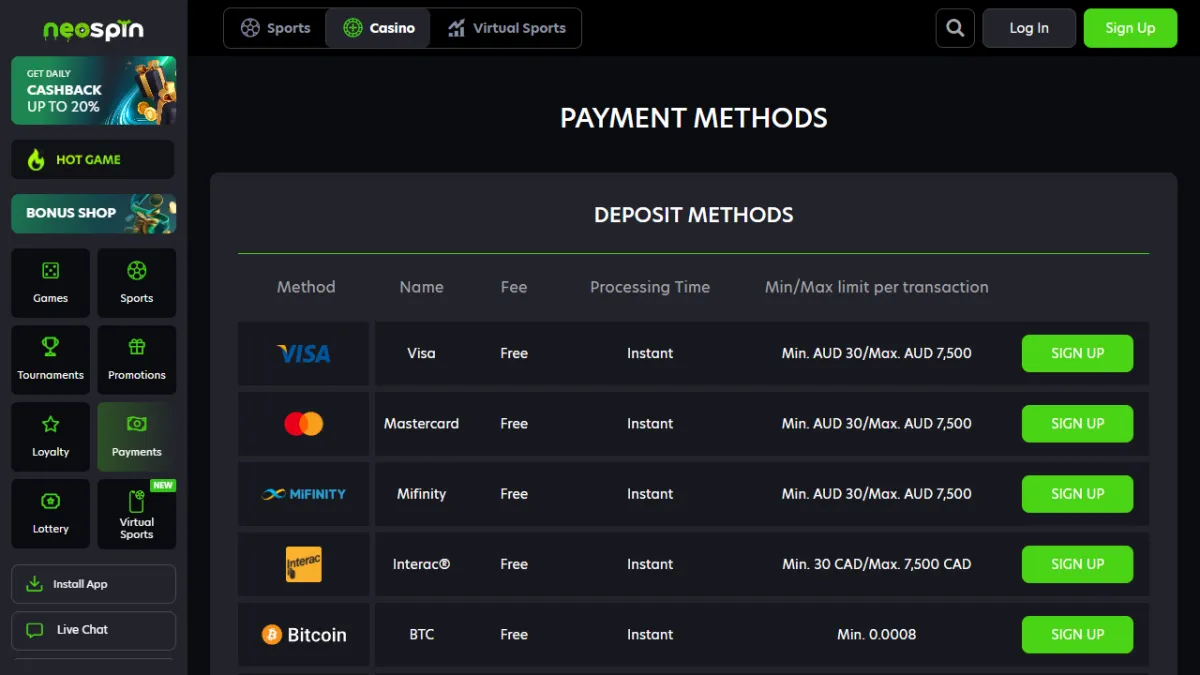Switch to the Casino tab

[x=378, y=28]
